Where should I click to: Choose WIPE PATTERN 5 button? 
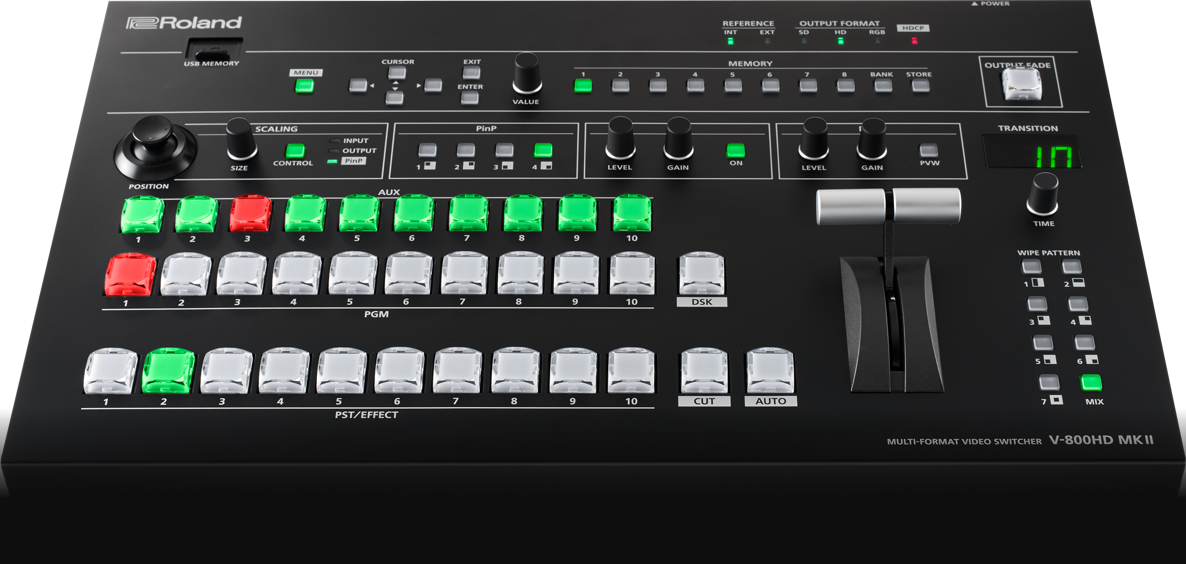[1043, 342]
